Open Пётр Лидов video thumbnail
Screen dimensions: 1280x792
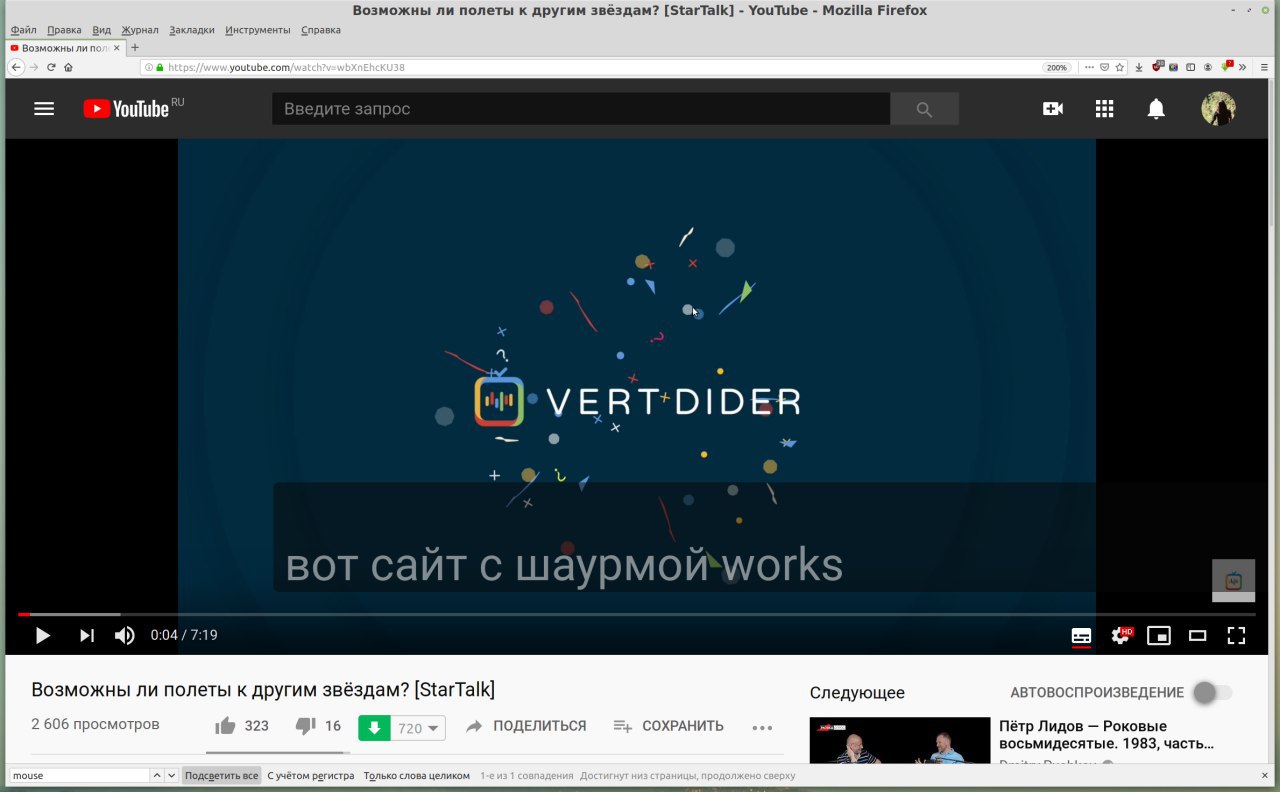pyautogui.click(x=900, y=740)
